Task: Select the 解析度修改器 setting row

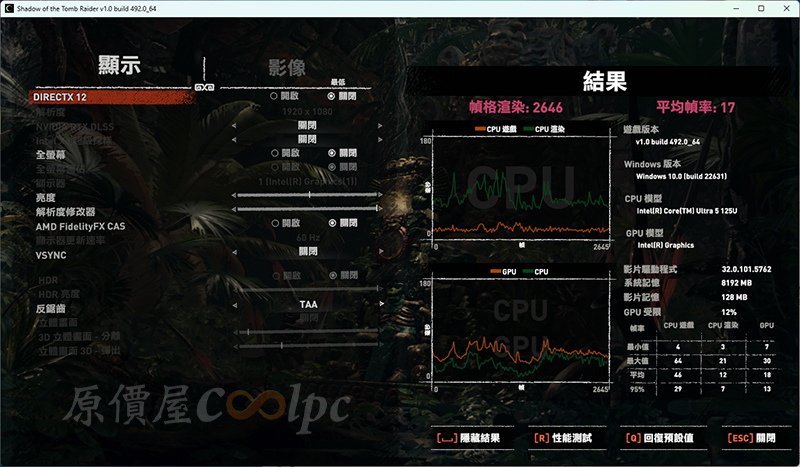Action: click(65, 211)
